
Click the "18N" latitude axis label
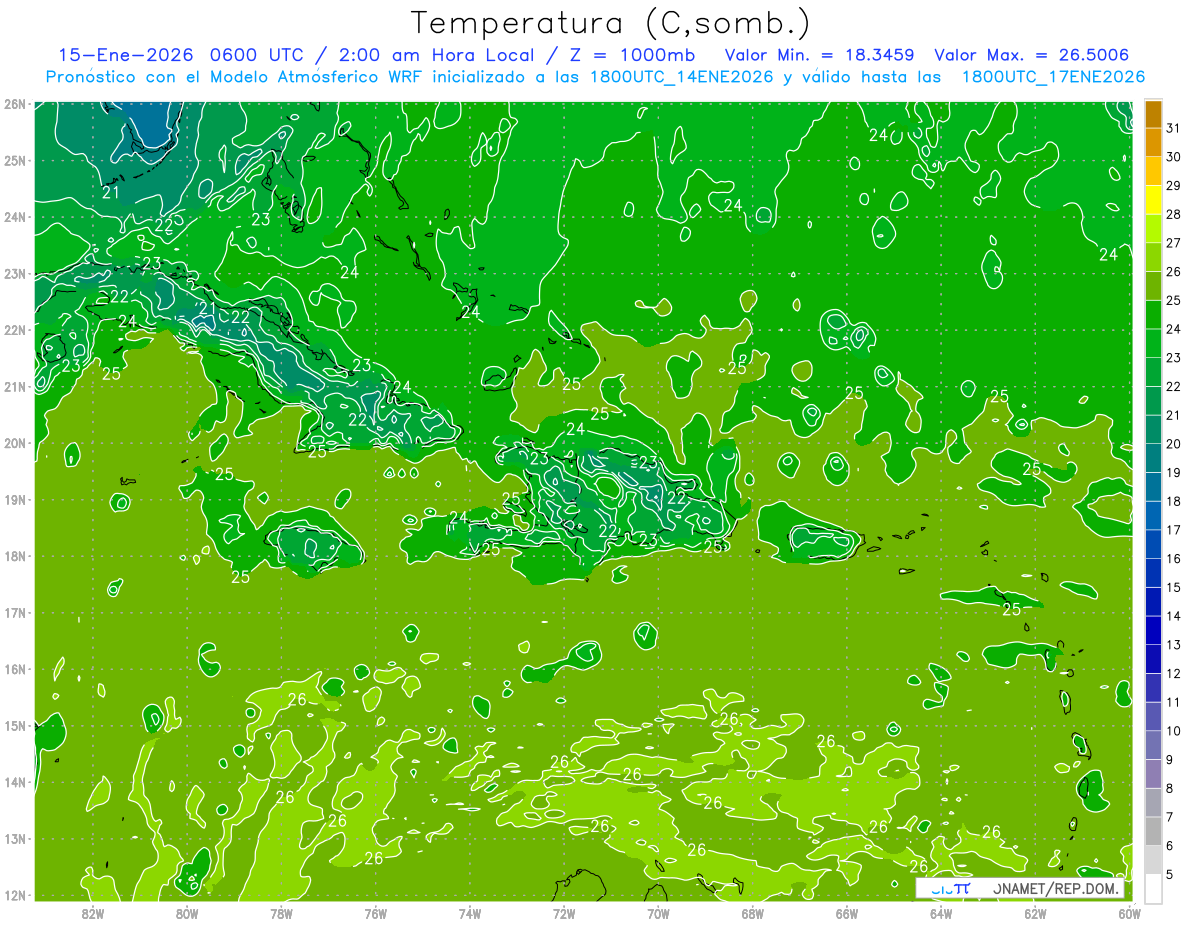(x=15, y=556)
